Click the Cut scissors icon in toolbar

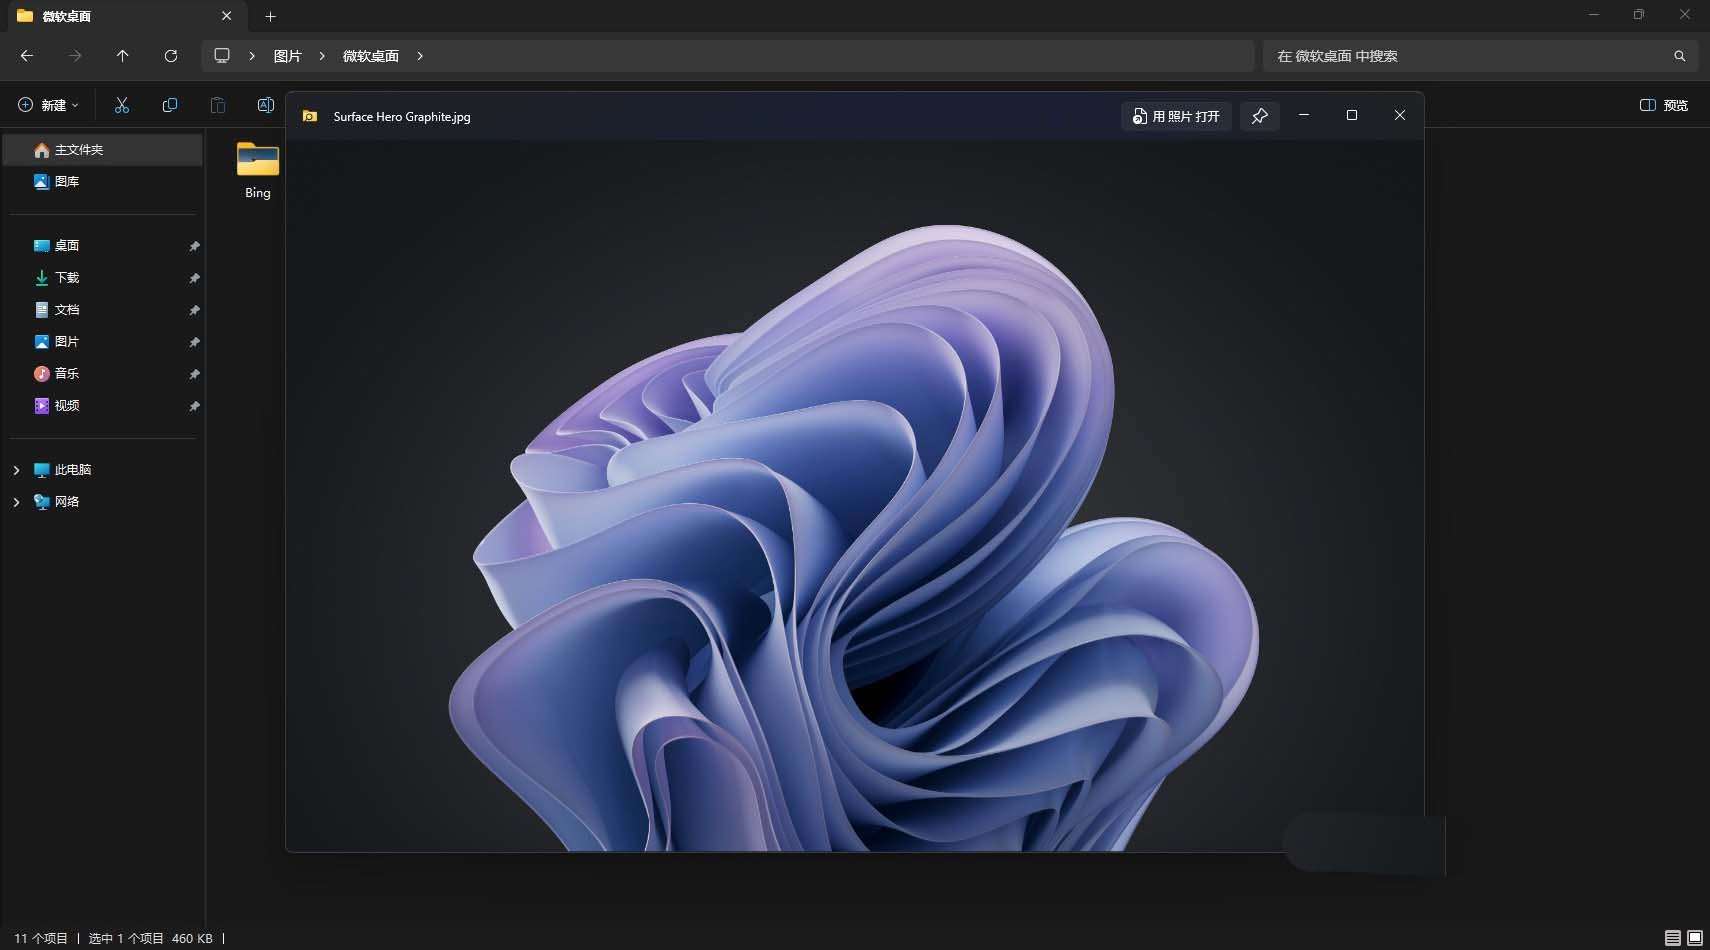click(122, 105)
